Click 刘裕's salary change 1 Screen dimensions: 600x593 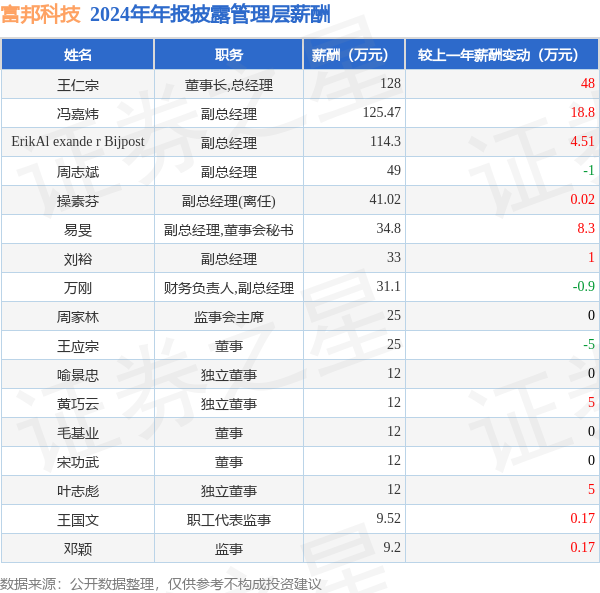[592, 257]
